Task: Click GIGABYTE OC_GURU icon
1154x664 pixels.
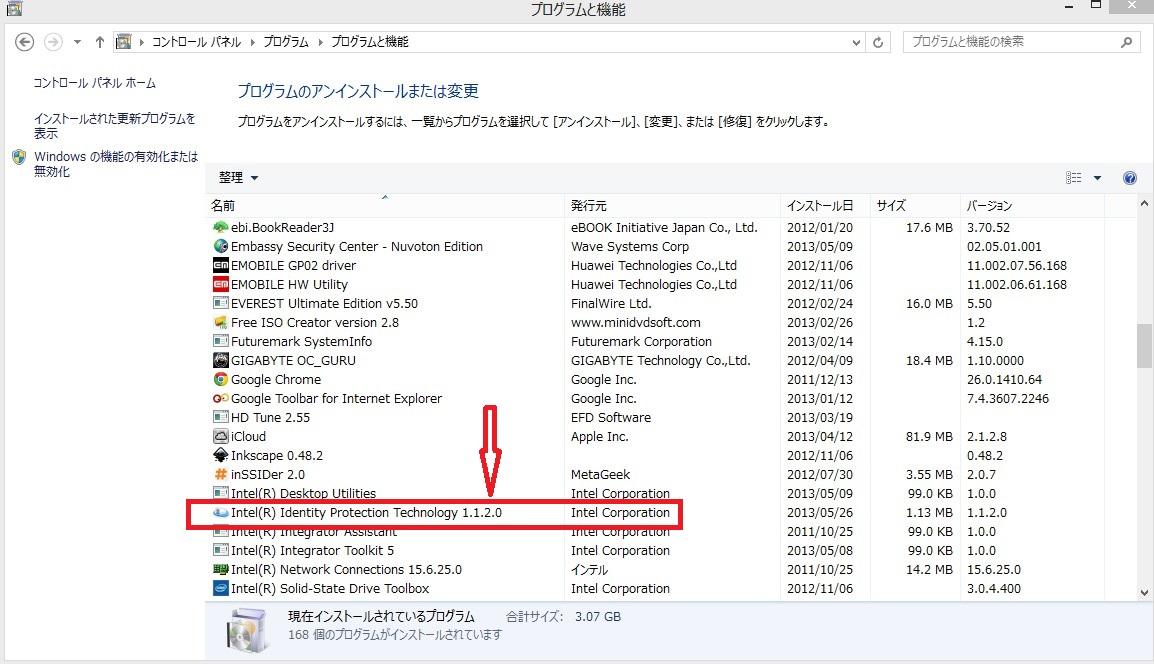Action: (220, 360)
